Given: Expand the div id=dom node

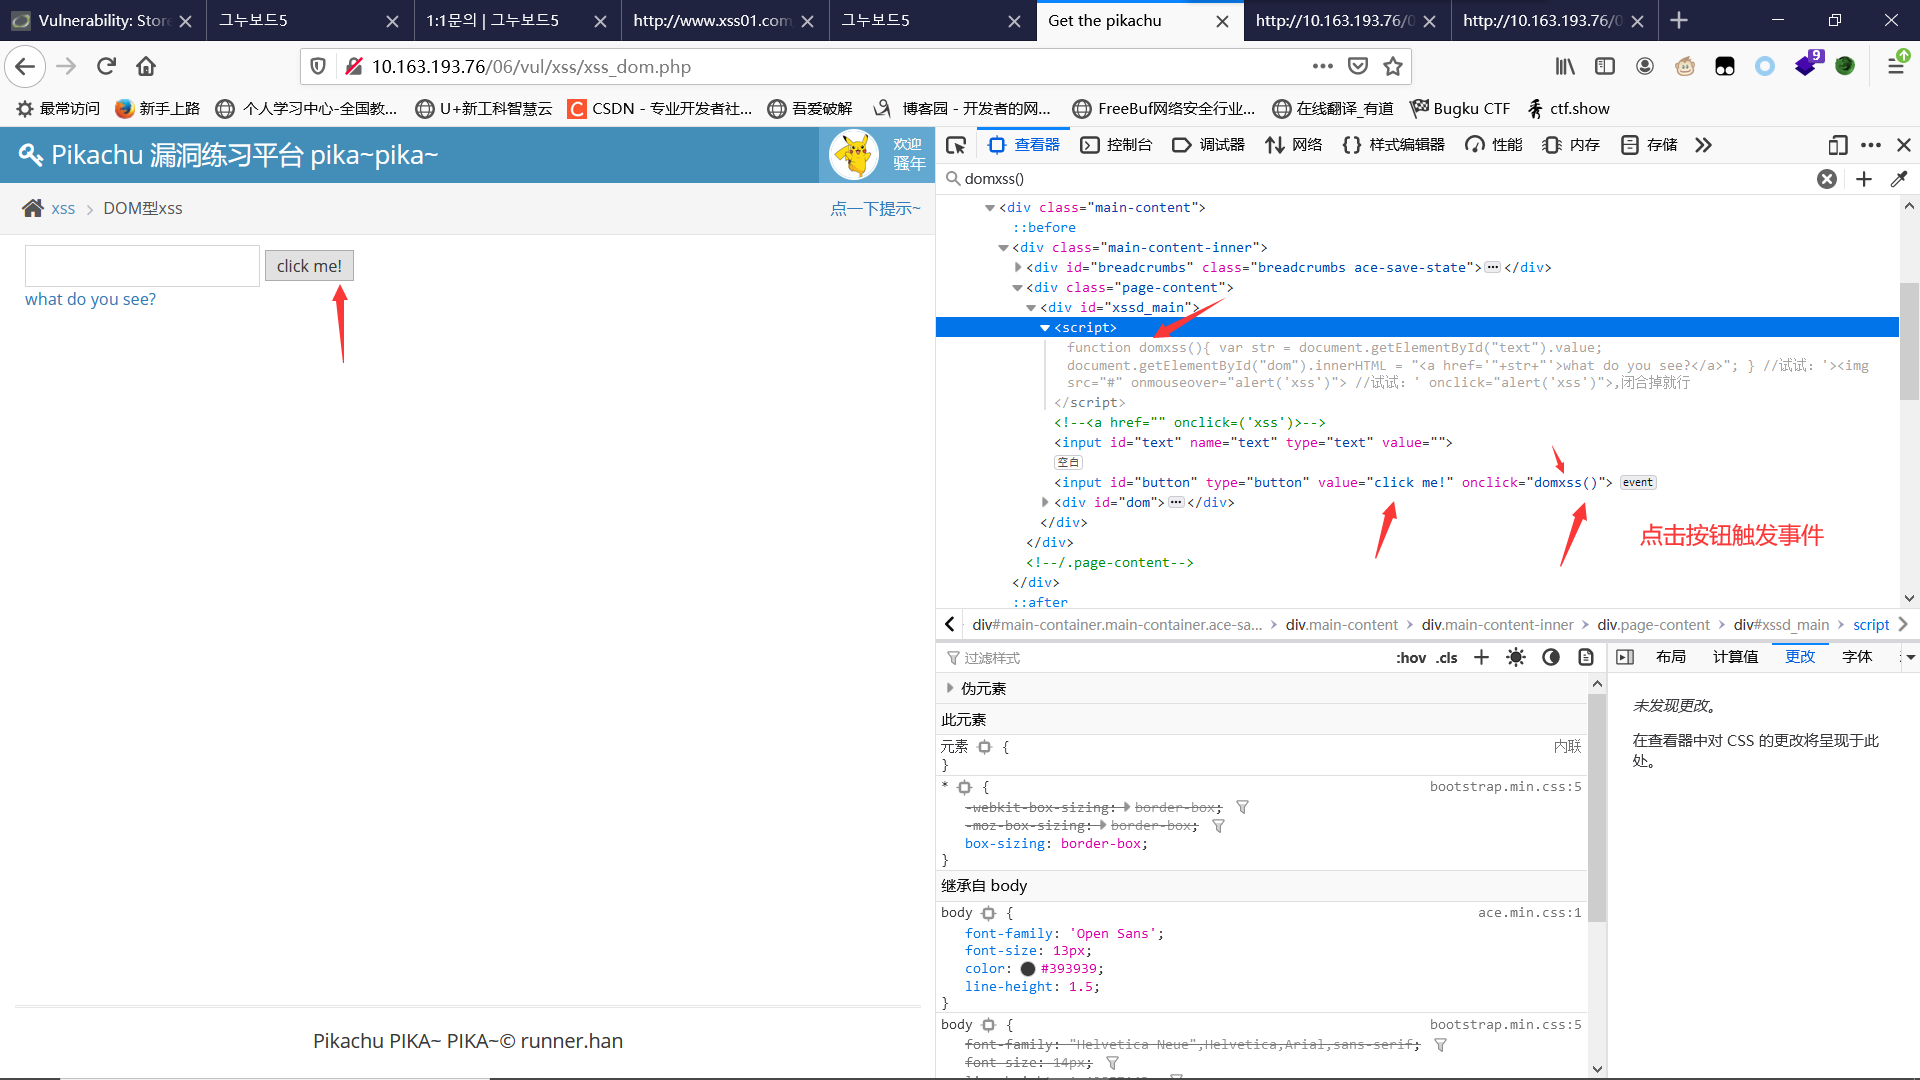Looking at the screenshot, I should coord(1045,502).
